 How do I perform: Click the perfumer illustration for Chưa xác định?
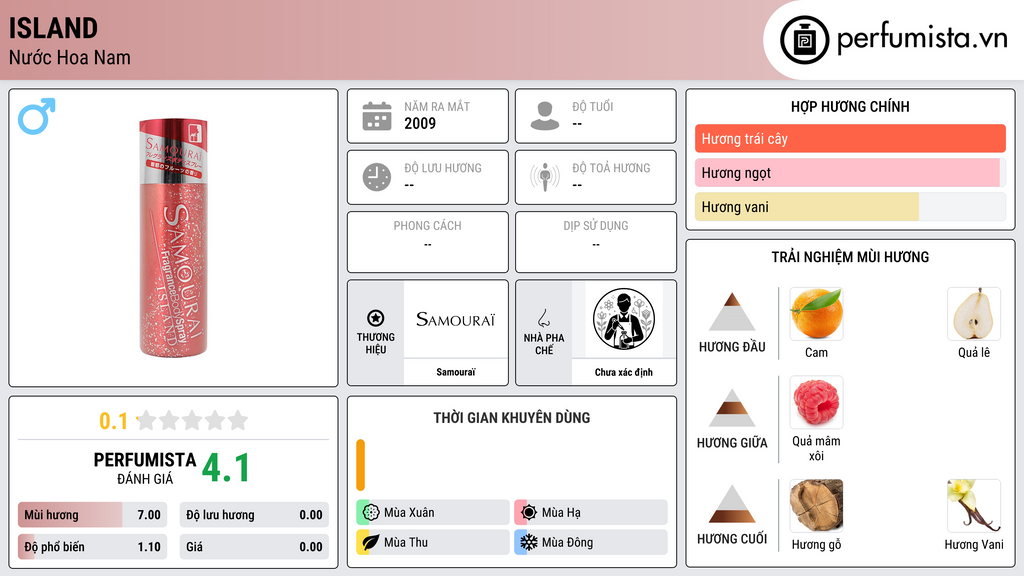click(624, 319)
